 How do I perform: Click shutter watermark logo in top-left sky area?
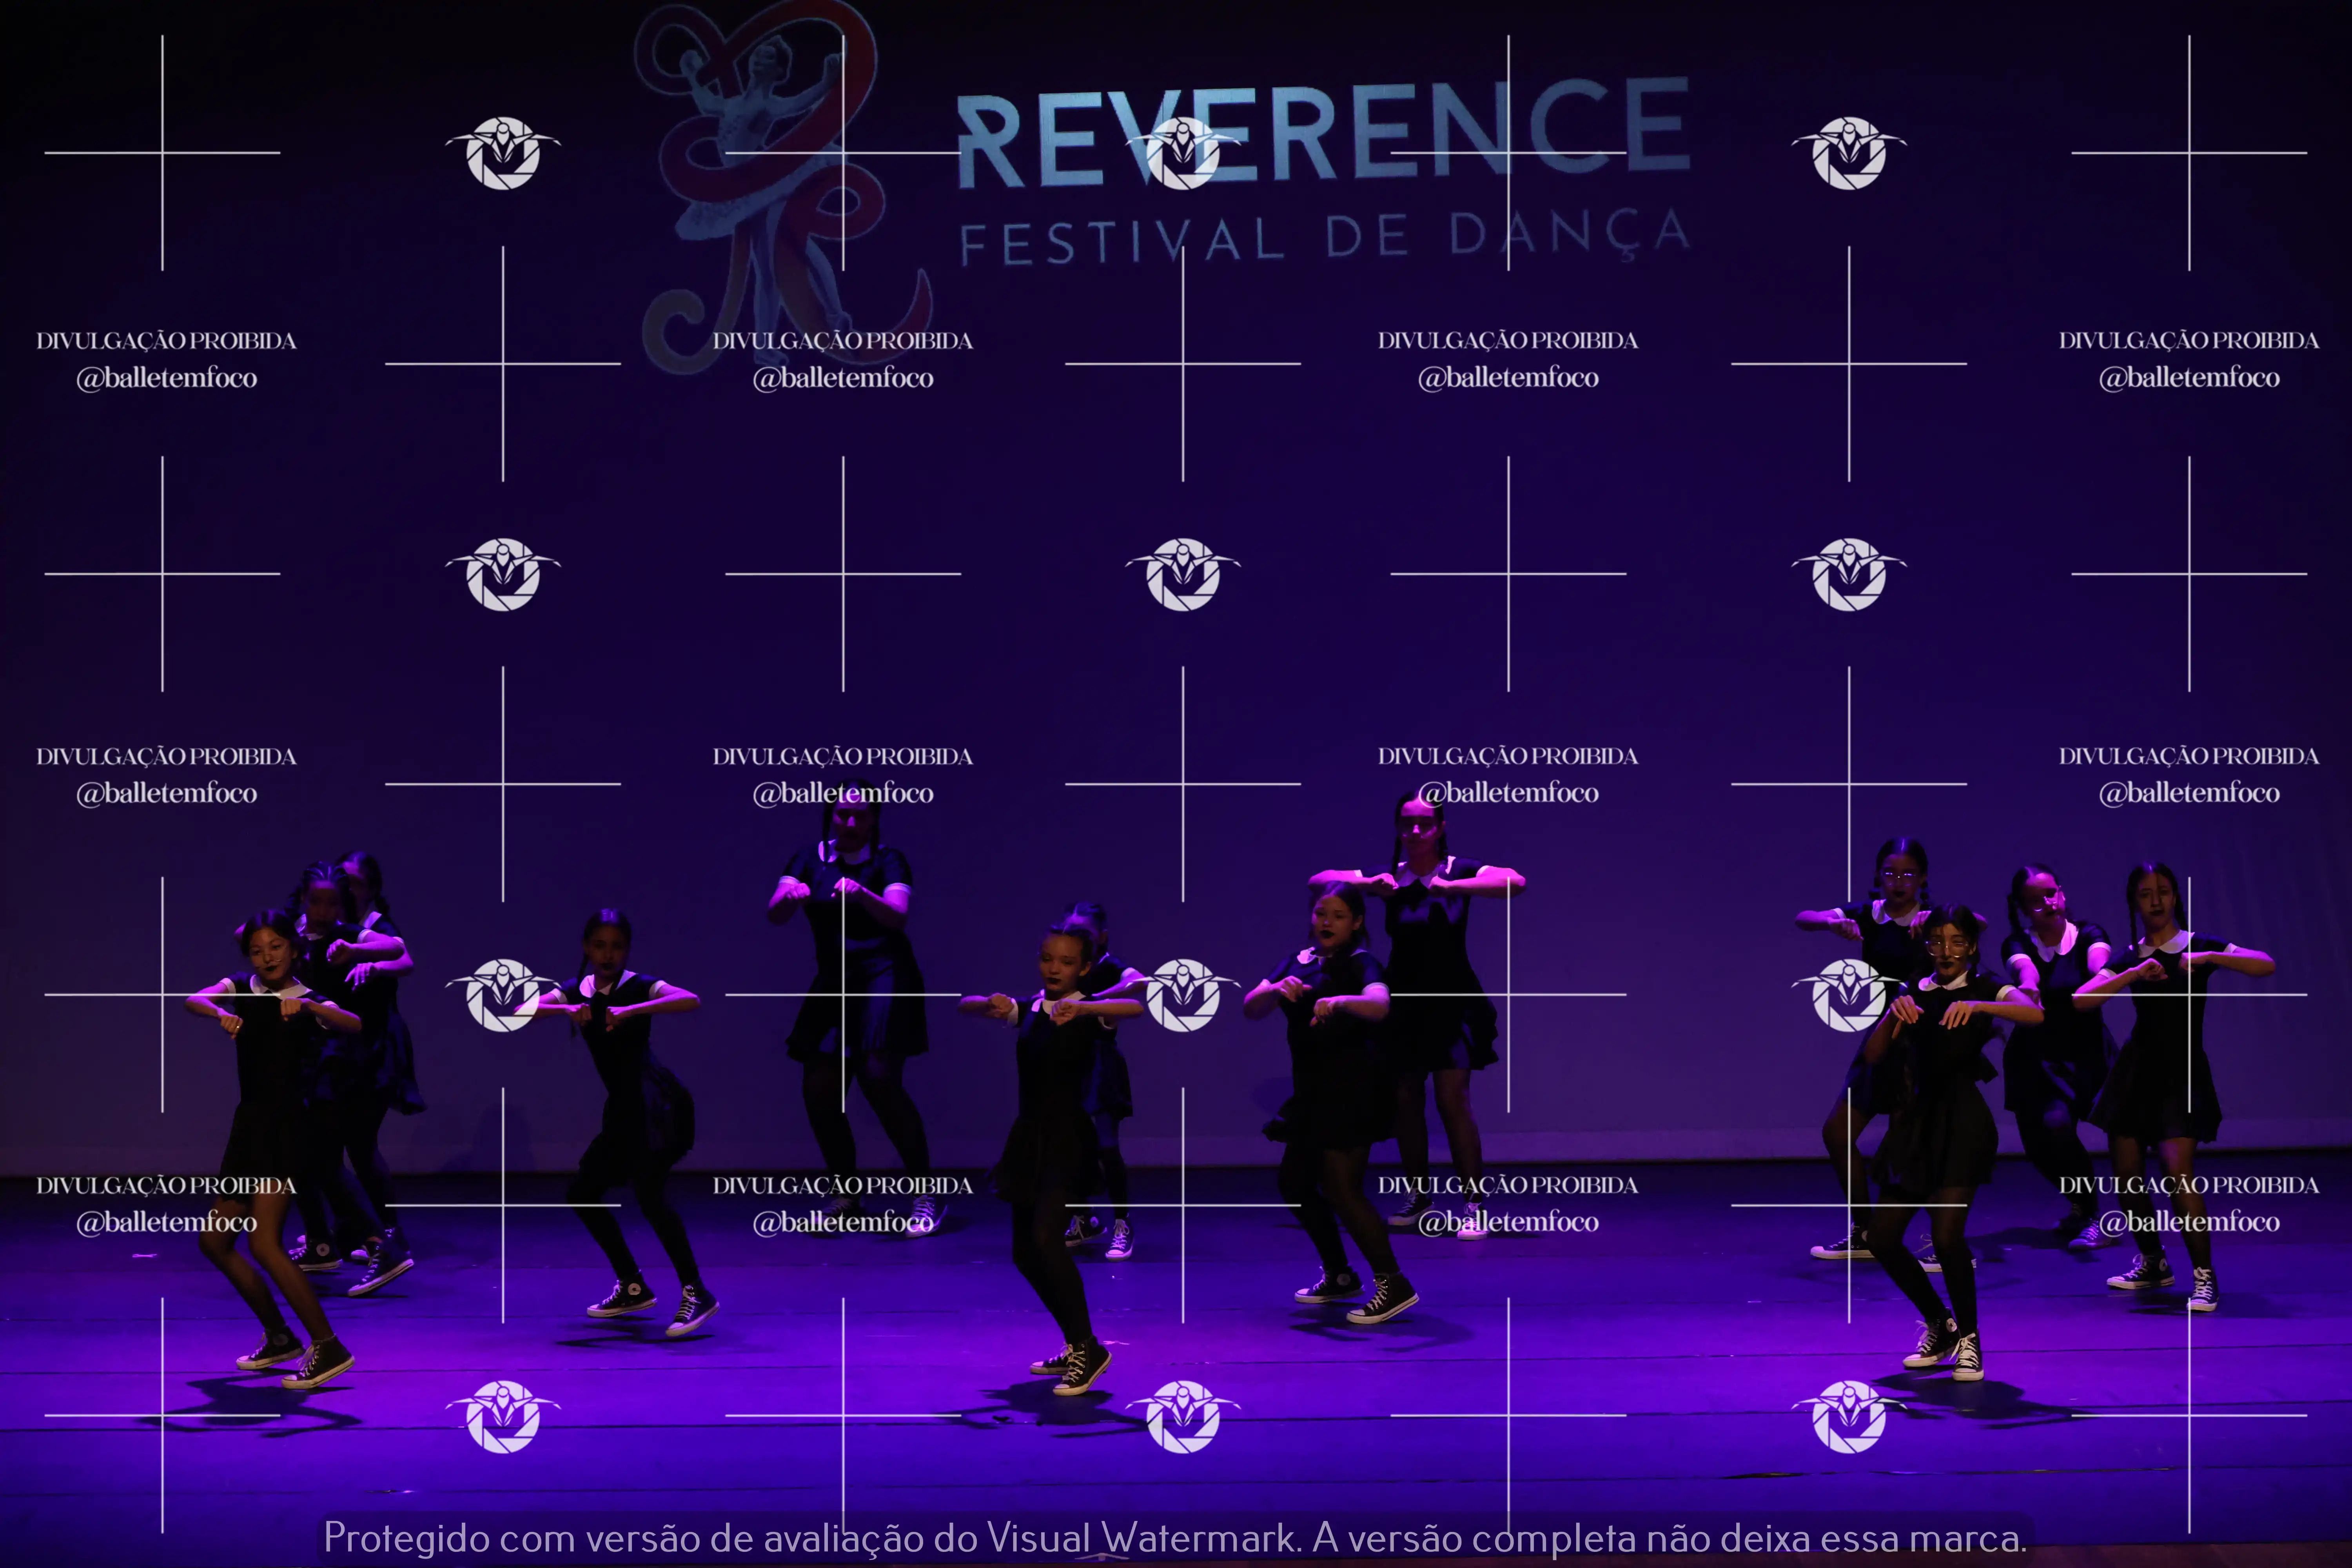tap(503, 153)
